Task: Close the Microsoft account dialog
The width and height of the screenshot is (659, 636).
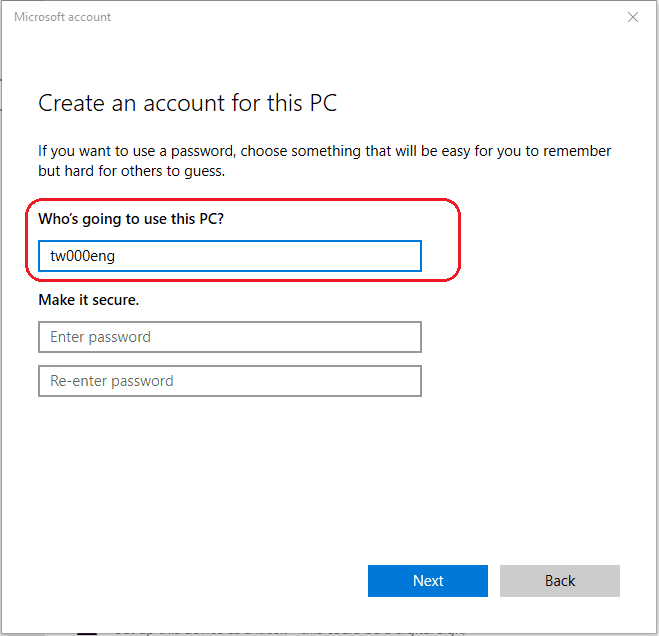Action: click(632, 17)
